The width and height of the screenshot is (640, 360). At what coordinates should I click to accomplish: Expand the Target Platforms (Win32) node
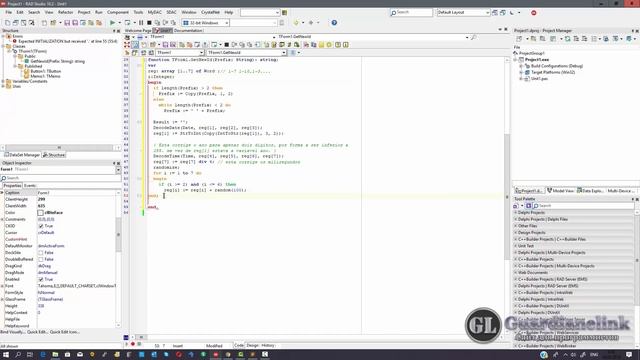pos(521,72)
